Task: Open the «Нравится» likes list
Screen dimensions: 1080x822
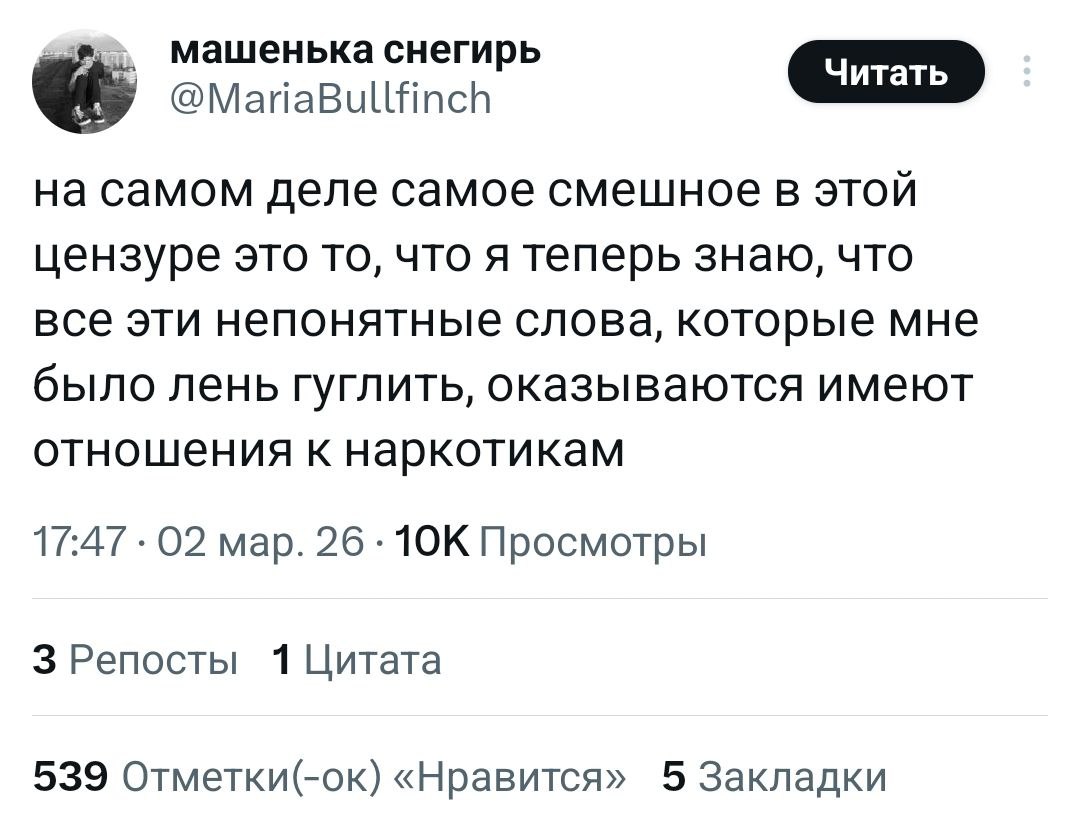Action: coord(503,777)
